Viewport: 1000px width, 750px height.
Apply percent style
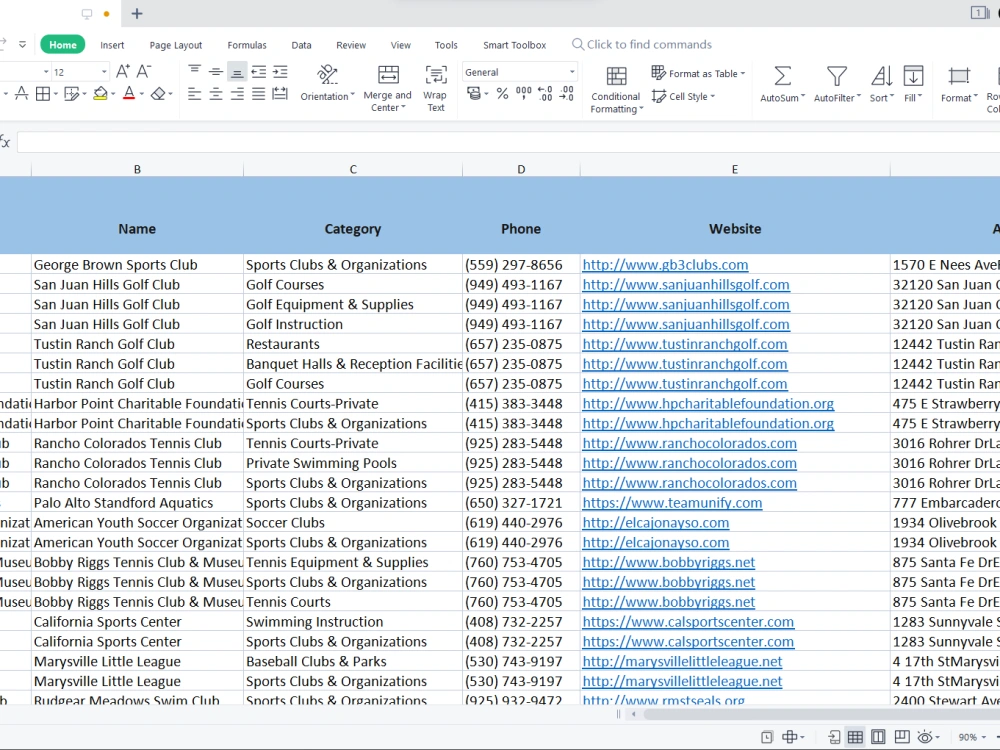pos(503,94)
